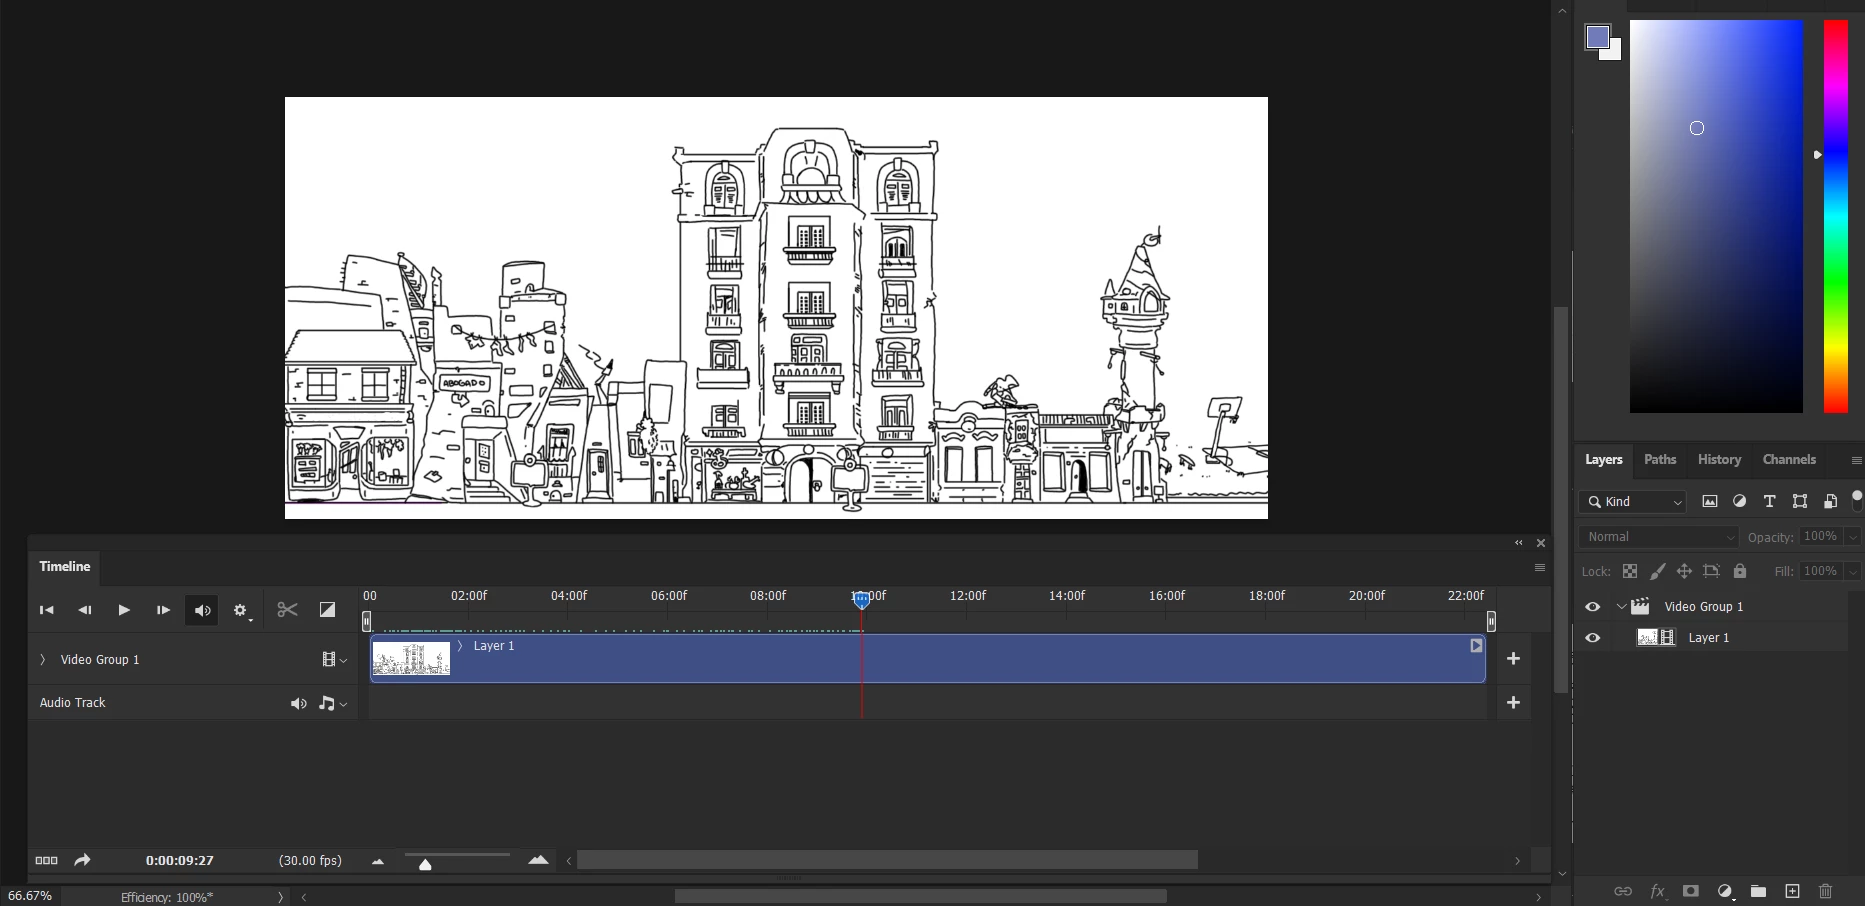Switch to Paths tab
The height and width of the screenshot is (906, 1865).
(1660, 460)
